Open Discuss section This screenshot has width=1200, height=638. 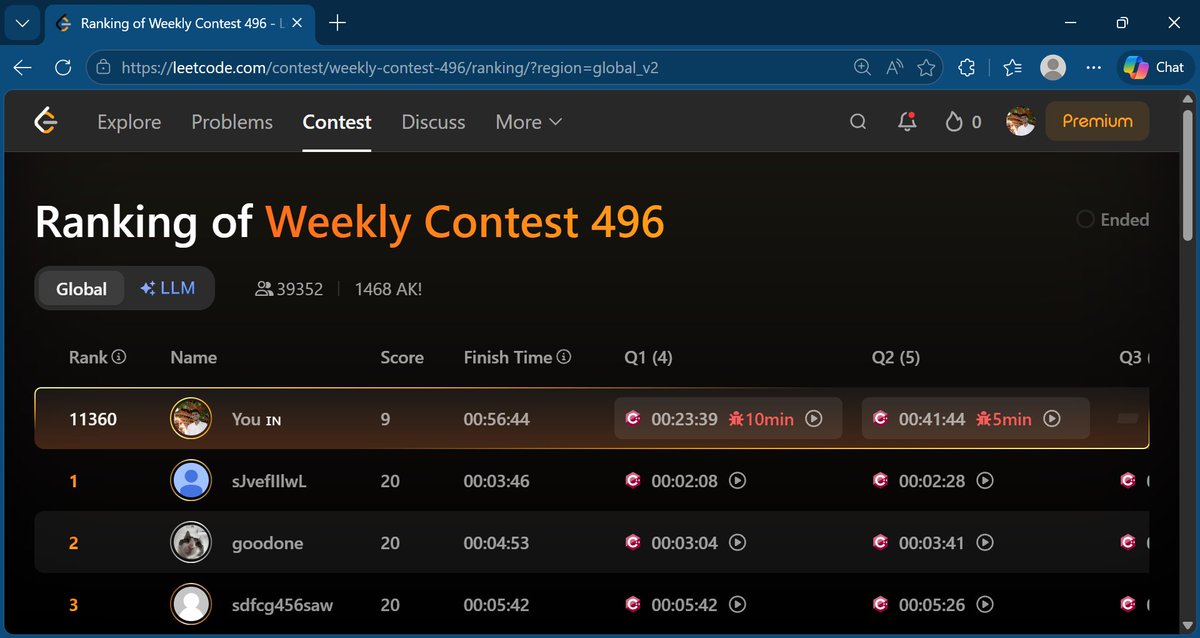(433, 122)
